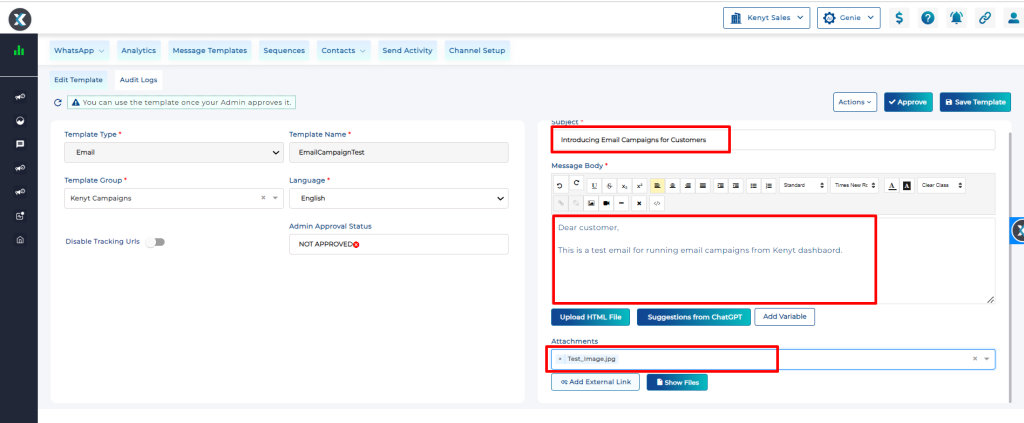The width and height of the screenshot is (1024, 423).
Task: Insert an image into message body
Action: tap(591, 203)
